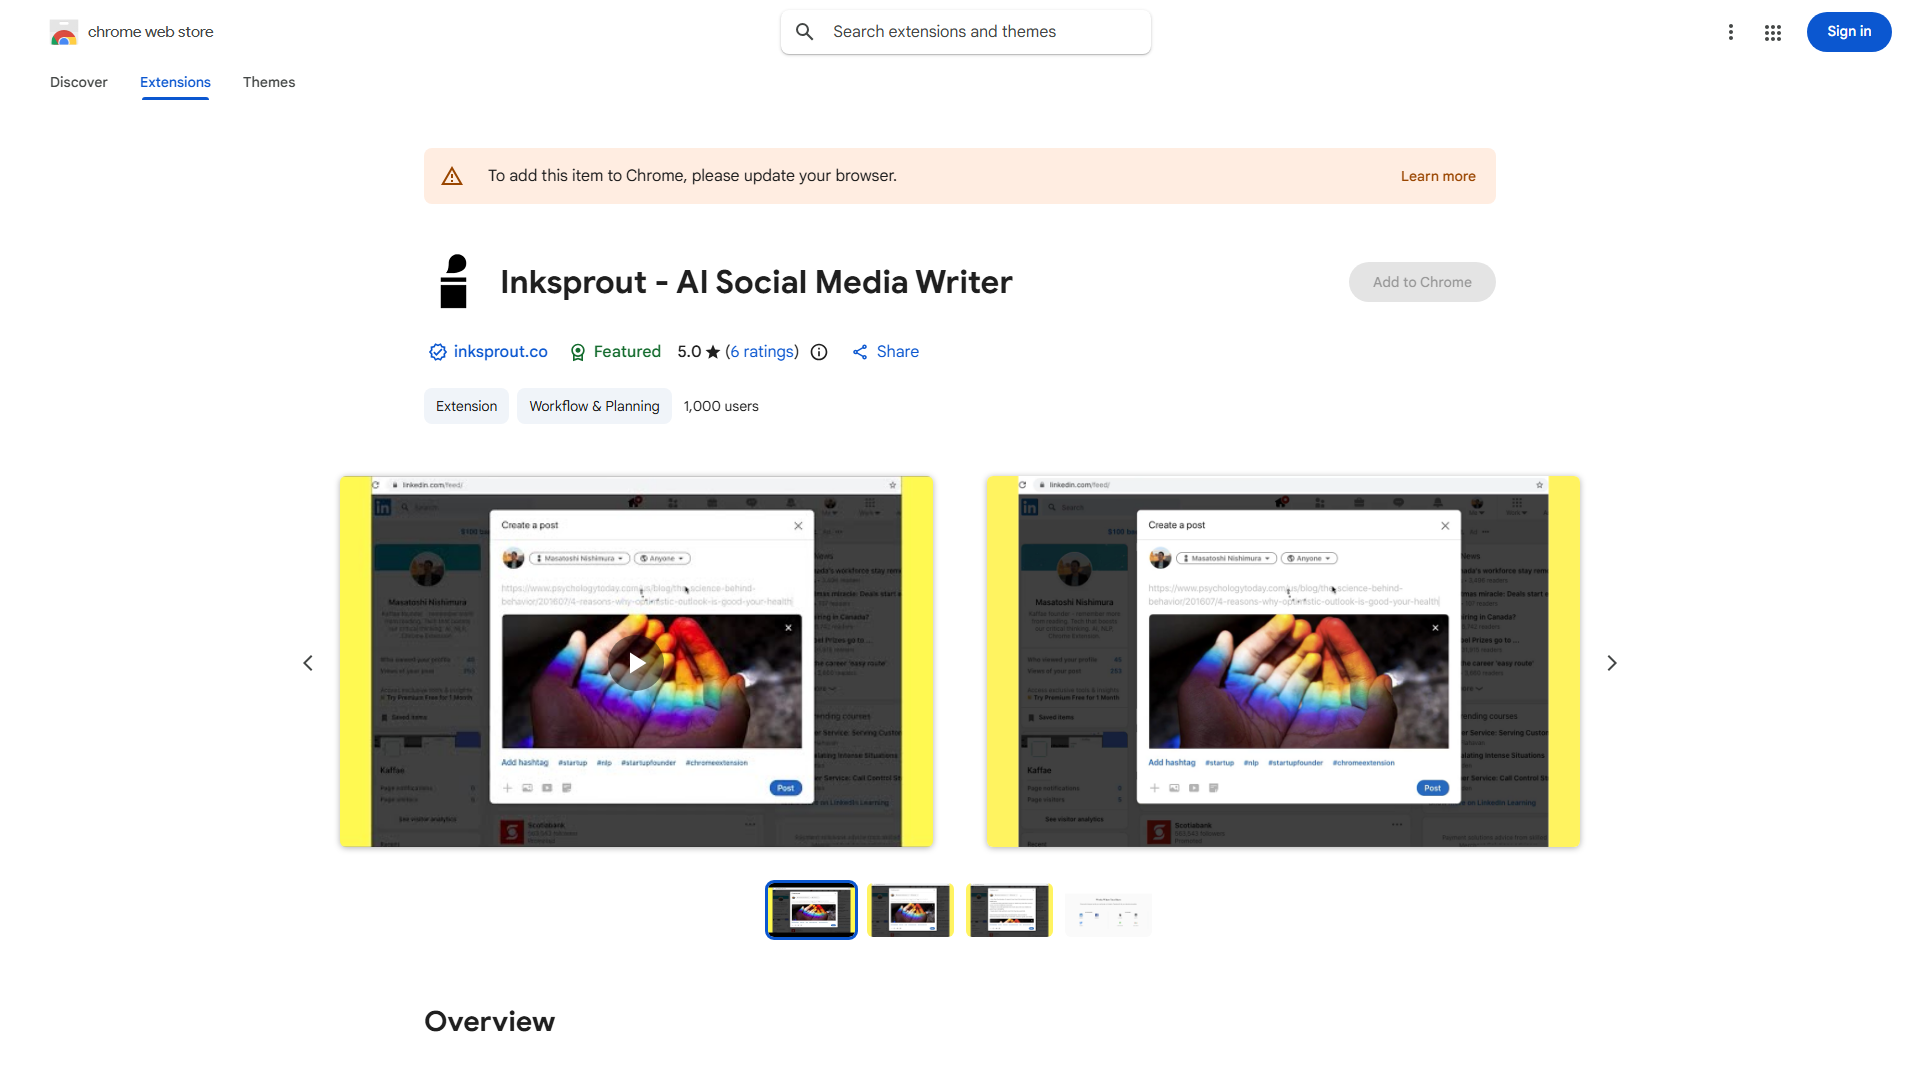Switch to the Themes tab
This screenshot has width=1920, height=1080.
pos(269,82)
